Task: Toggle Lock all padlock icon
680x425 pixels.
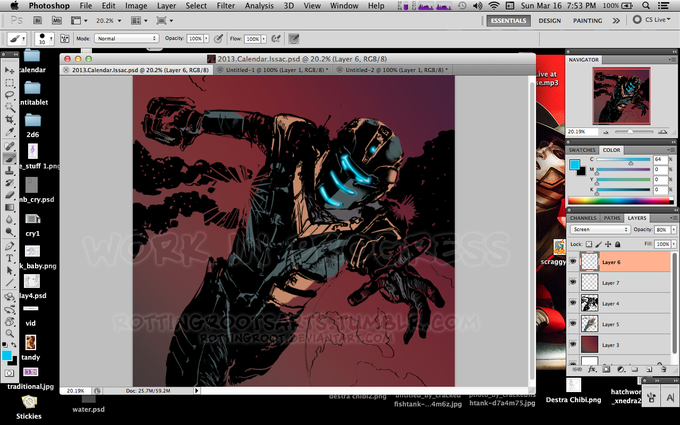Action: pos(618,244)
